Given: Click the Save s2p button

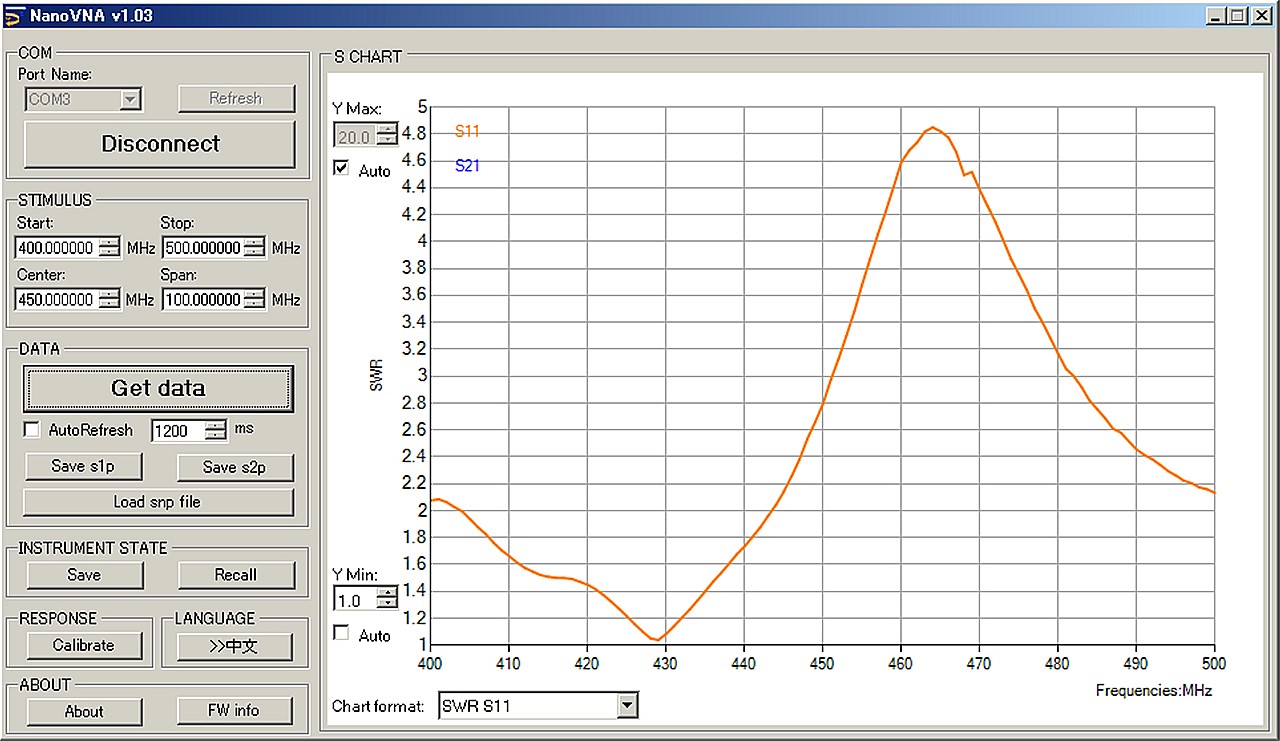Looking at the screenshot, I should pyautogui.click(x=235, y=467).
